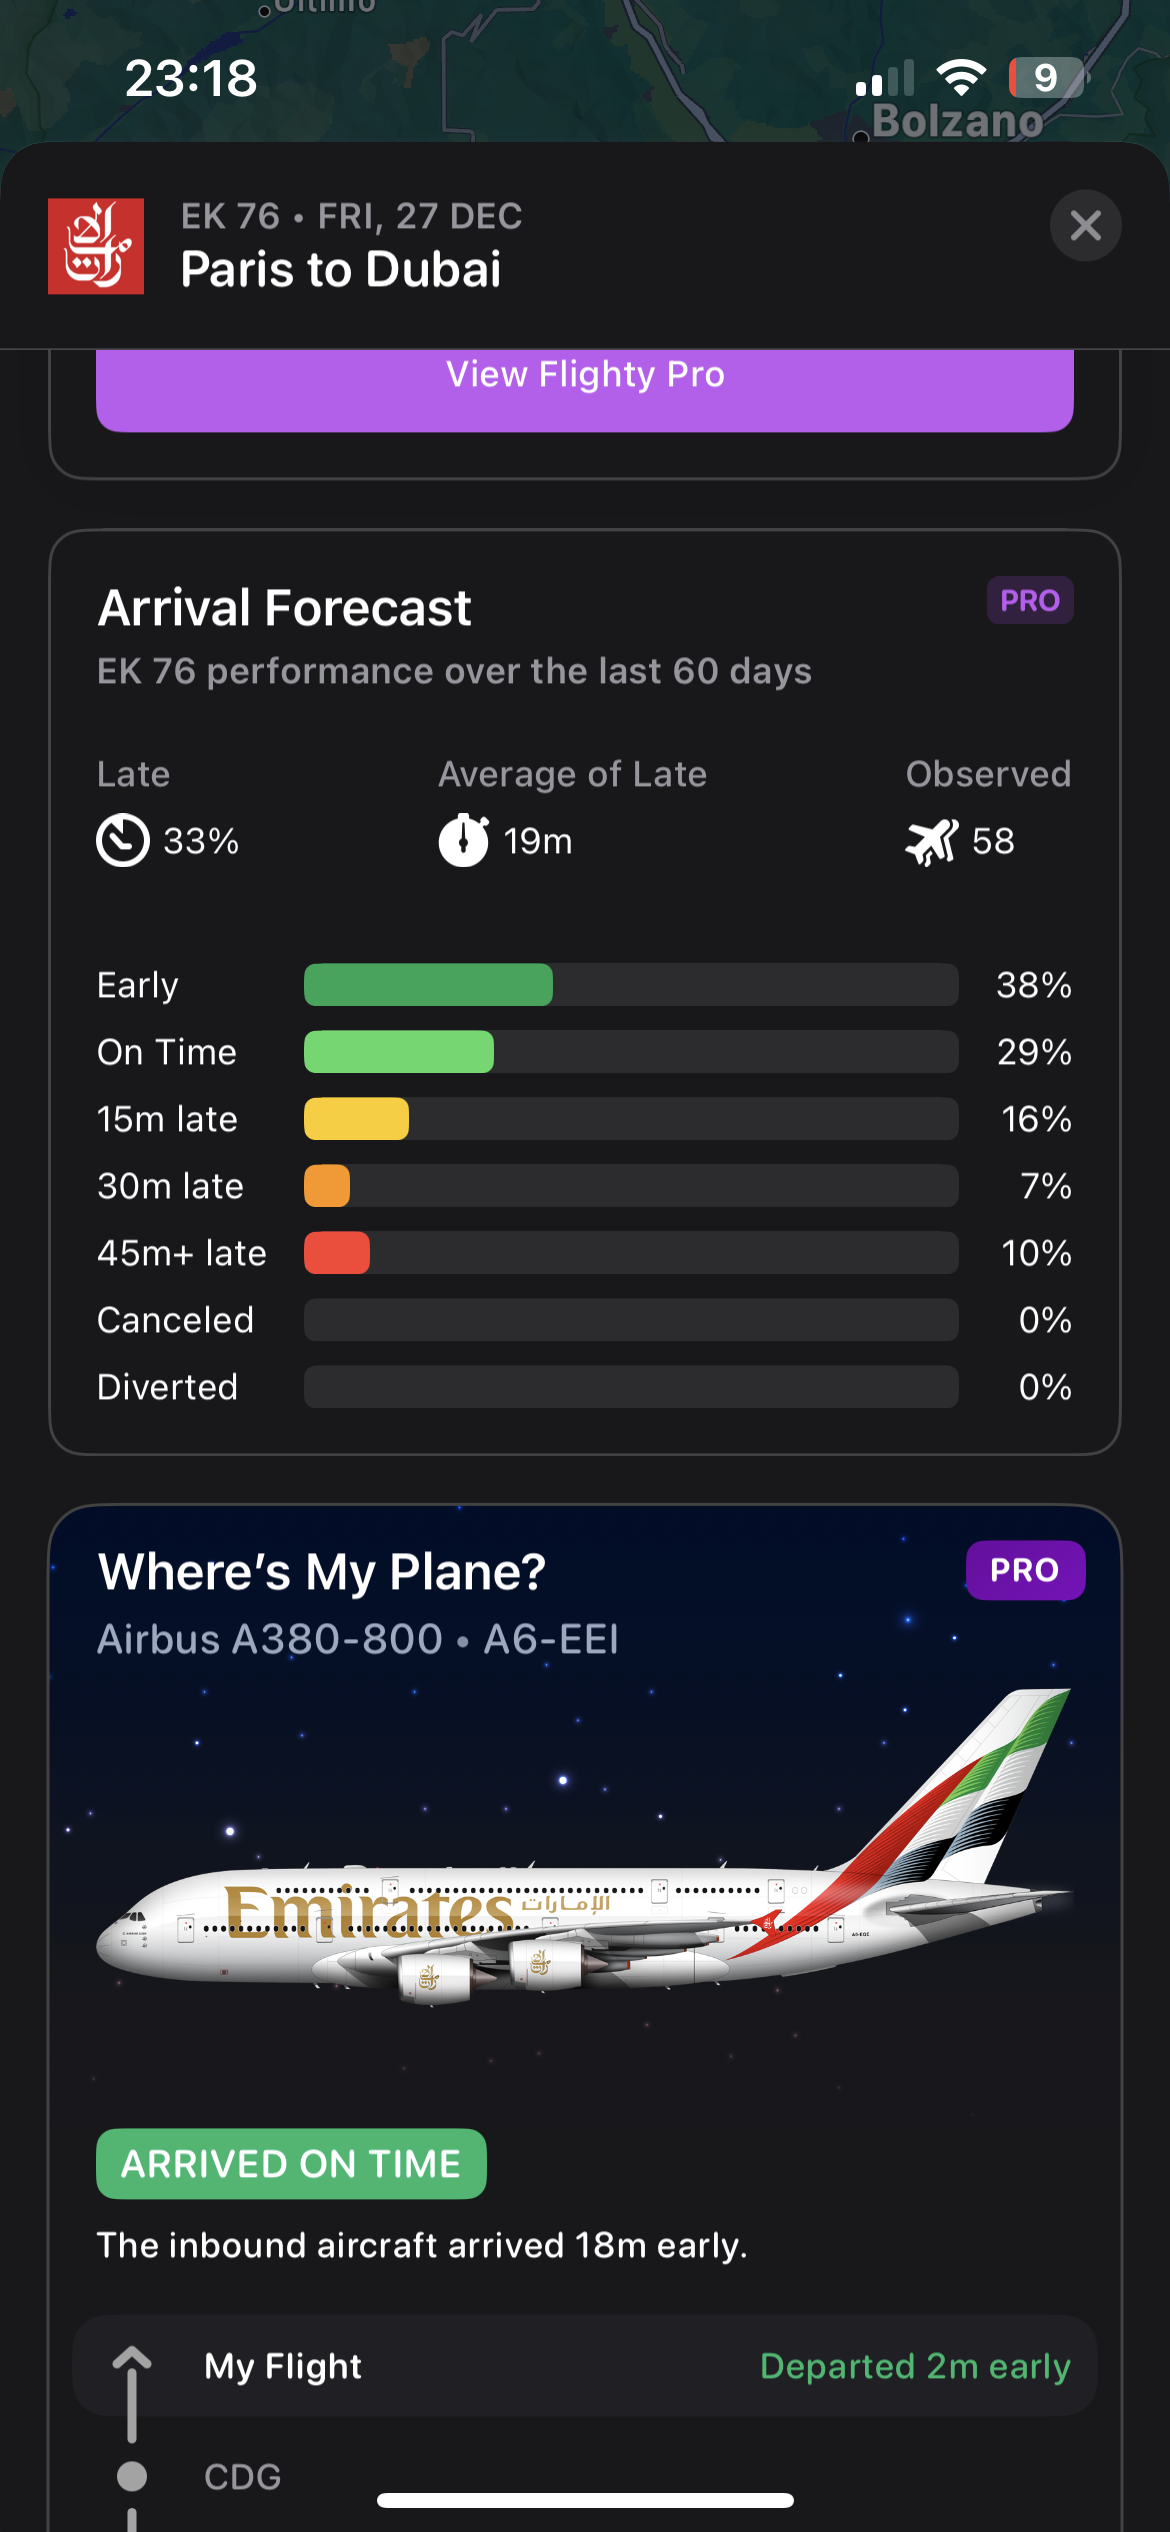Tap the battery indicator in status bar
Viewport: 1170px width, 2532px height.
[x=1046, y=78]
